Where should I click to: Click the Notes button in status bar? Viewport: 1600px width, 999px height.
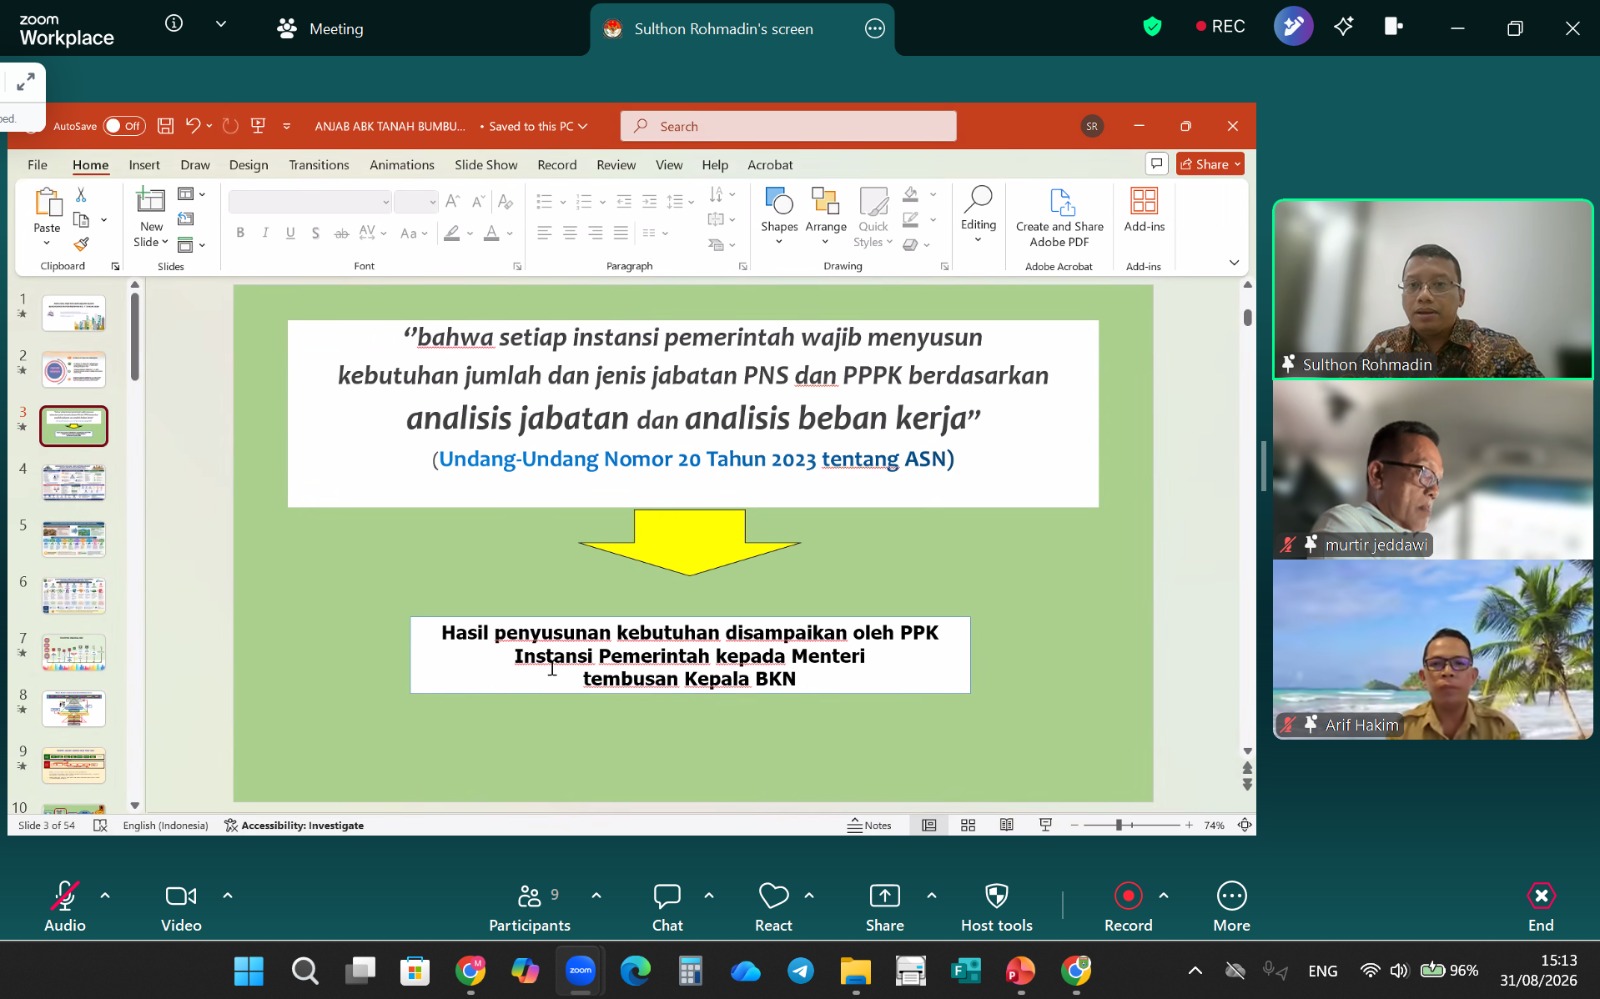pos(869,825)
